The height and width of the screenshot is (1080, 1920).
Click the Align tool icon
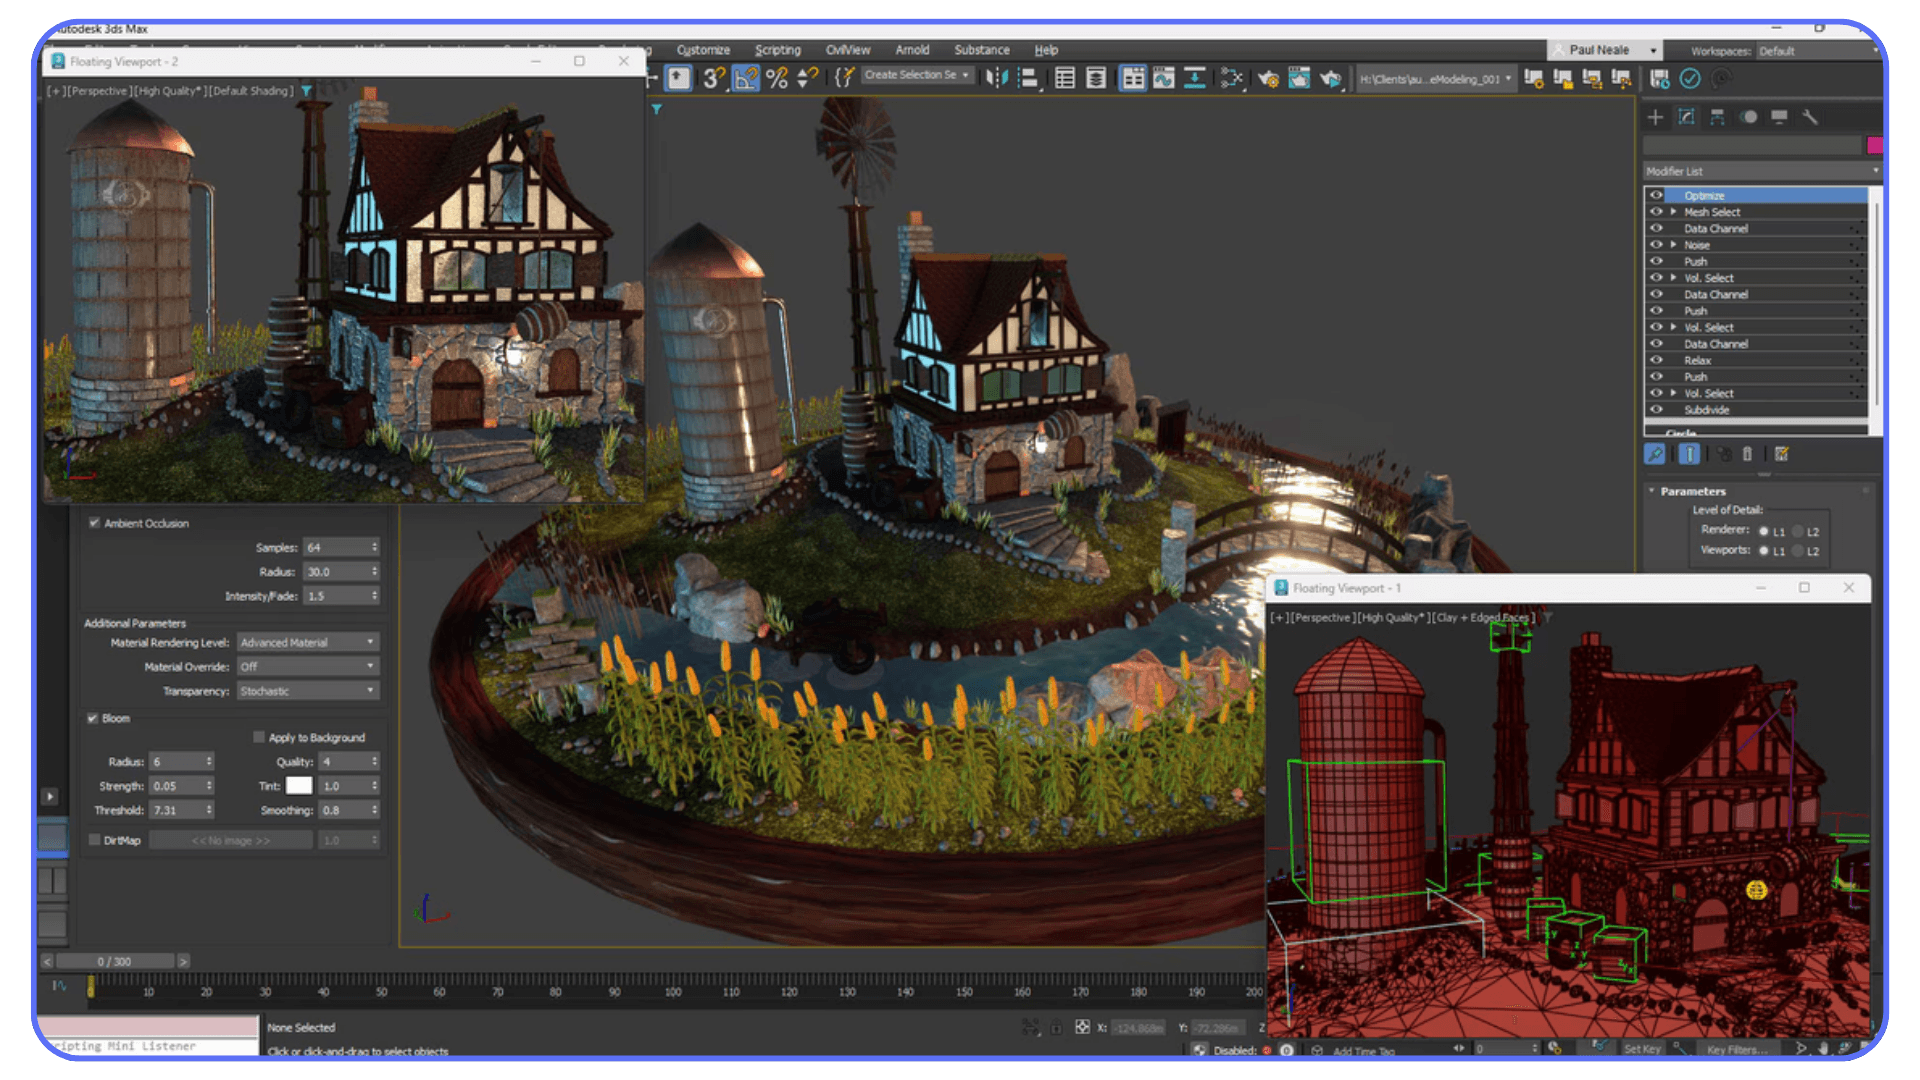[1027, 78]
